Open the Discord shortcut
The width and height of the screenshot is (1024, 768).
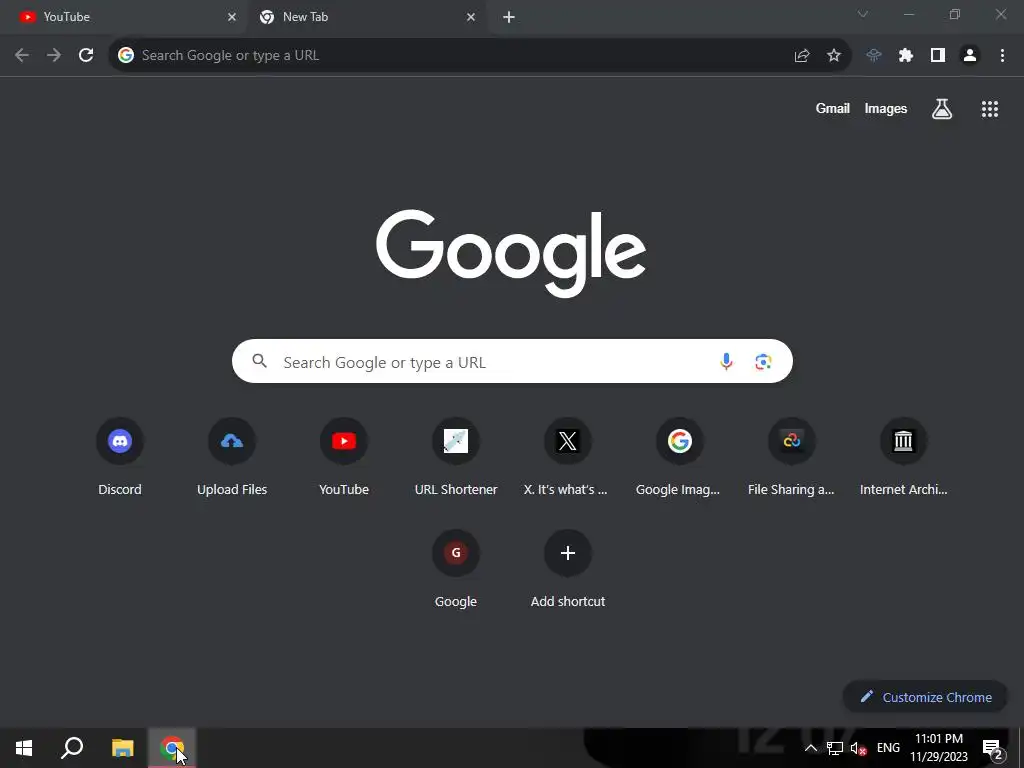click(x=120, y=458)
